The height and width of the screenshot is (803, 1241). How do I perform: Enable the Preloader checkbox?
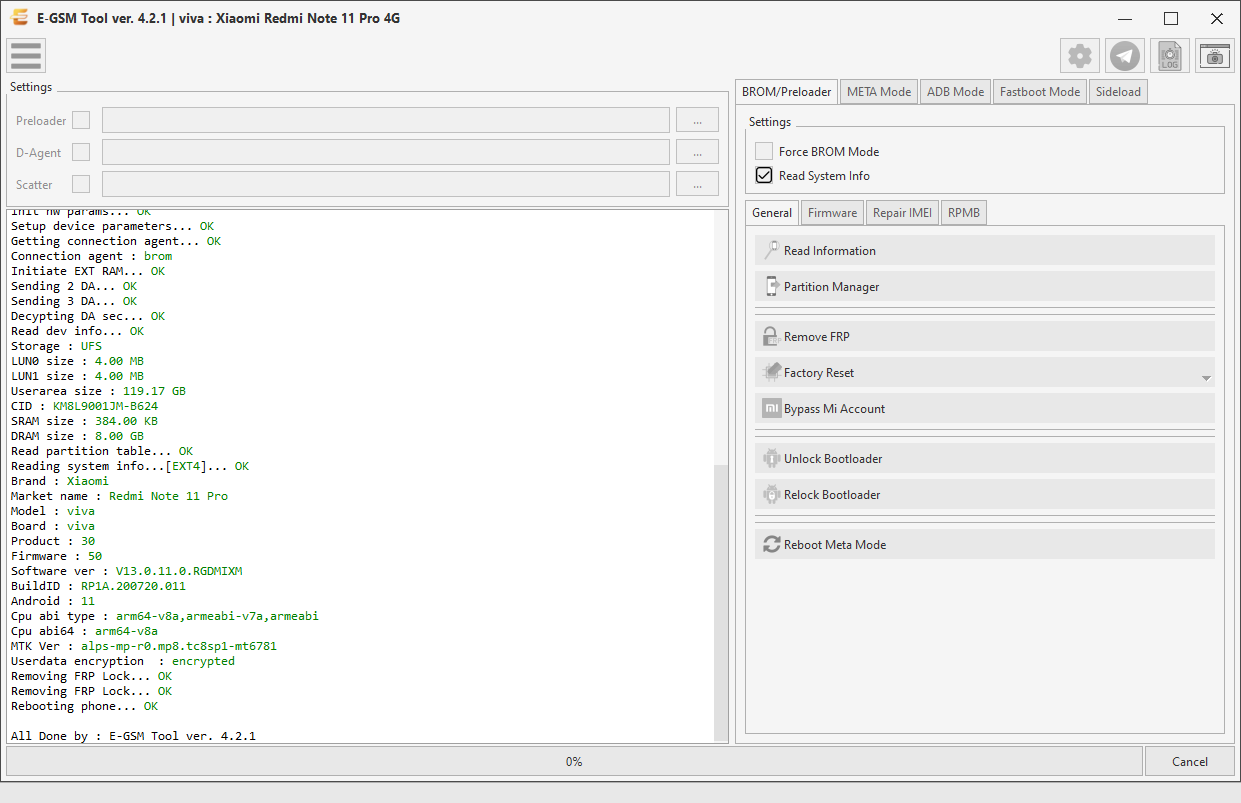pyautogui.click(x=81, y=120)
